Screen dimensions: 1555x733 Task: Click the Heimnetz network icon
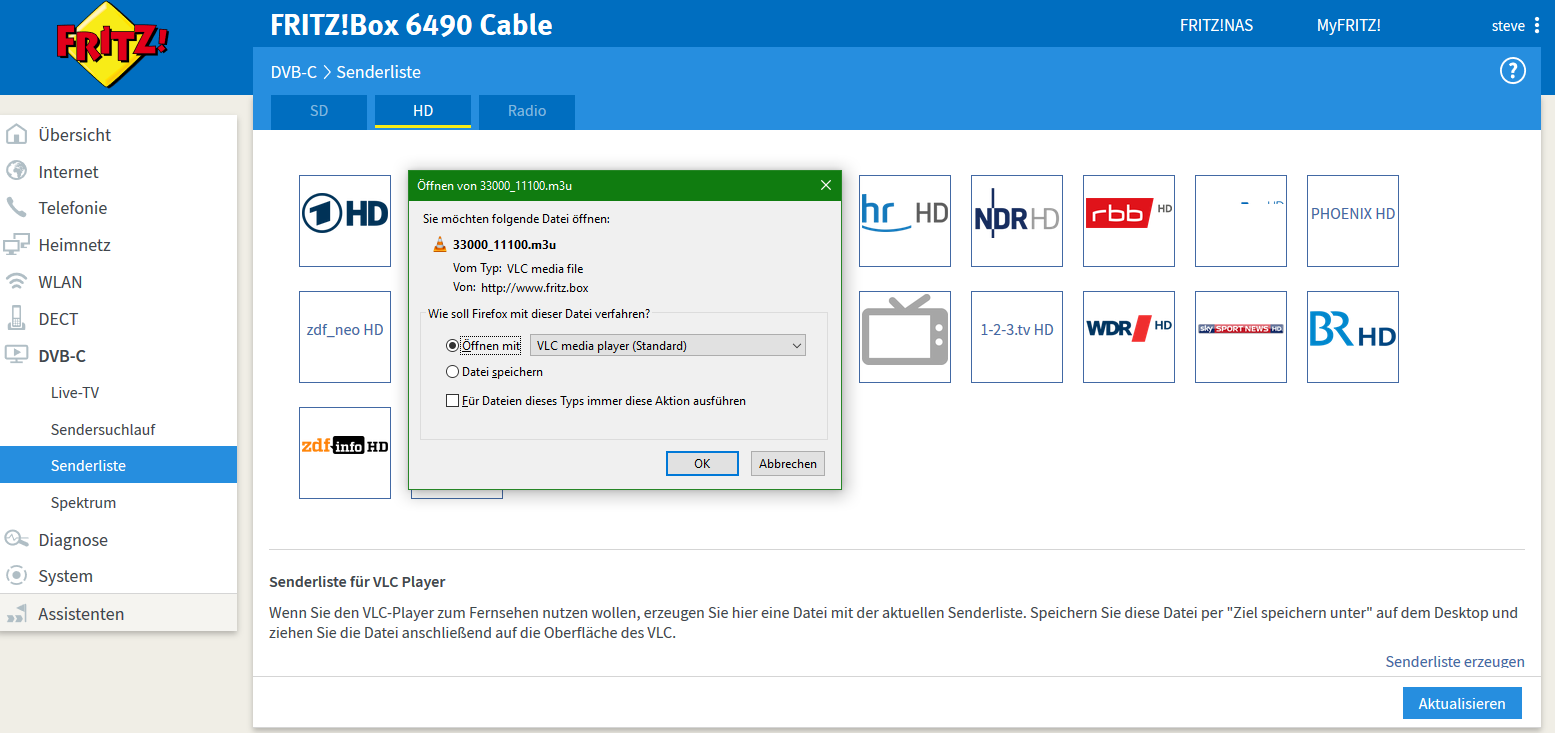point(16,245)
